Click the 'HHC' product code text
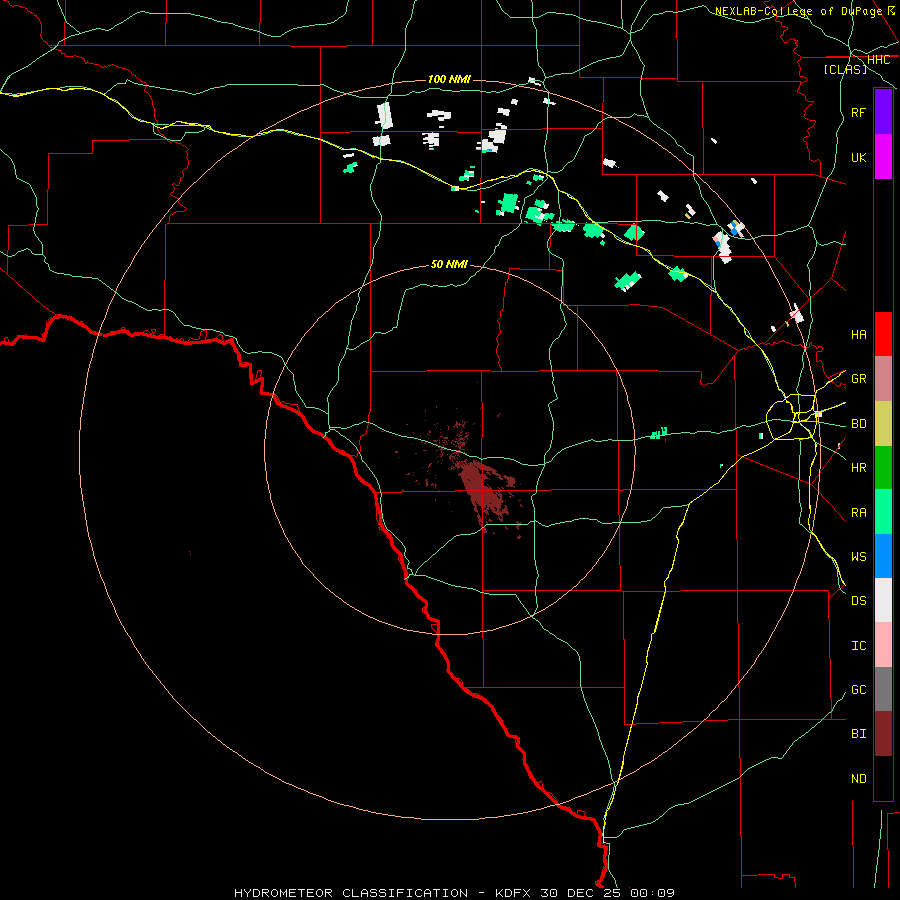Image resolution: width=900 pixels, height=900 pixels. 878,60
